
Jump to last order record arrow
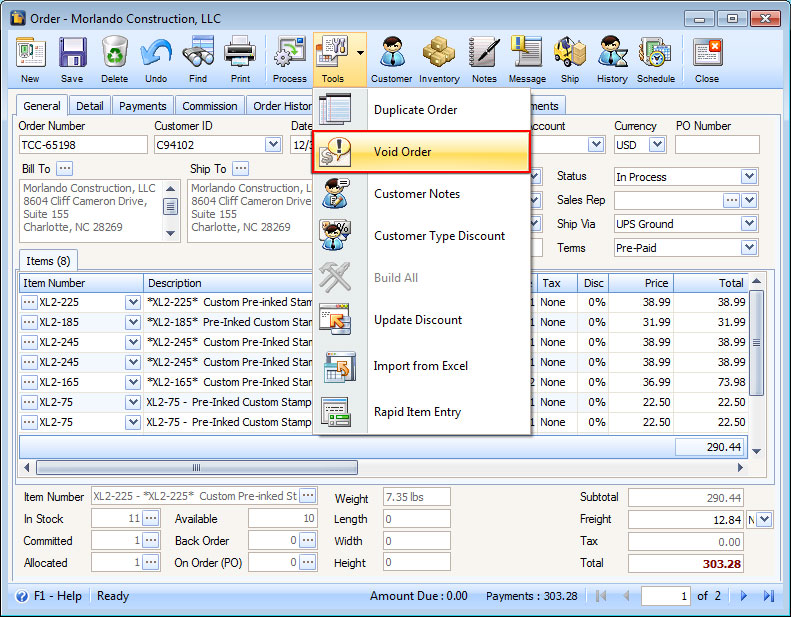[768, 596]
